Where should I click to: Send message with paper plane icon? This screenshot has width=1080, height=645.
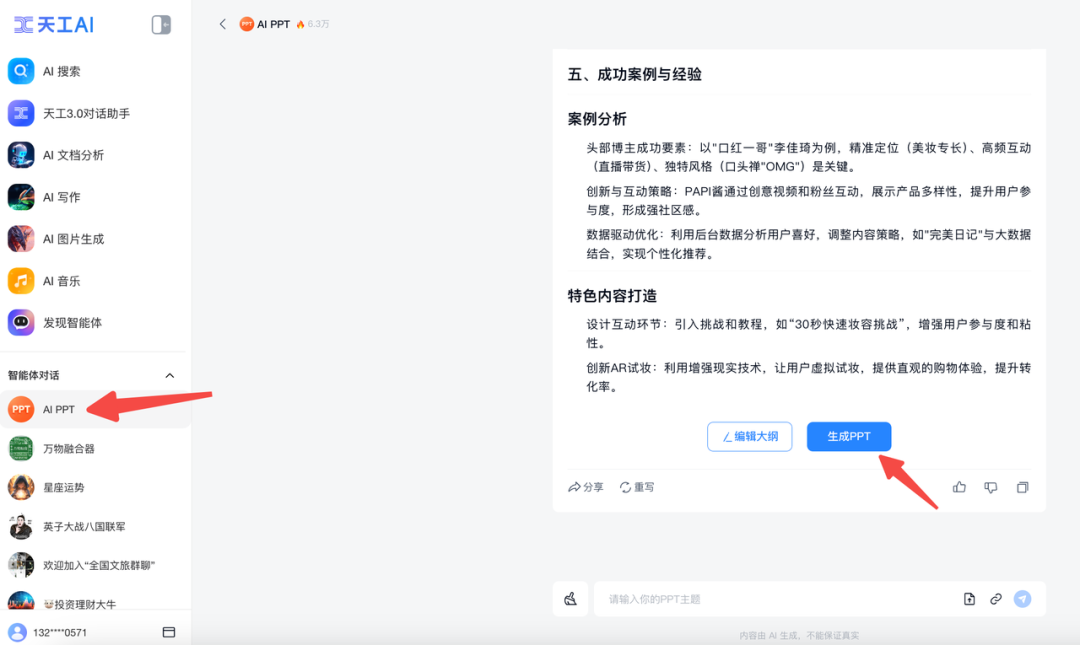[1023, 599]
